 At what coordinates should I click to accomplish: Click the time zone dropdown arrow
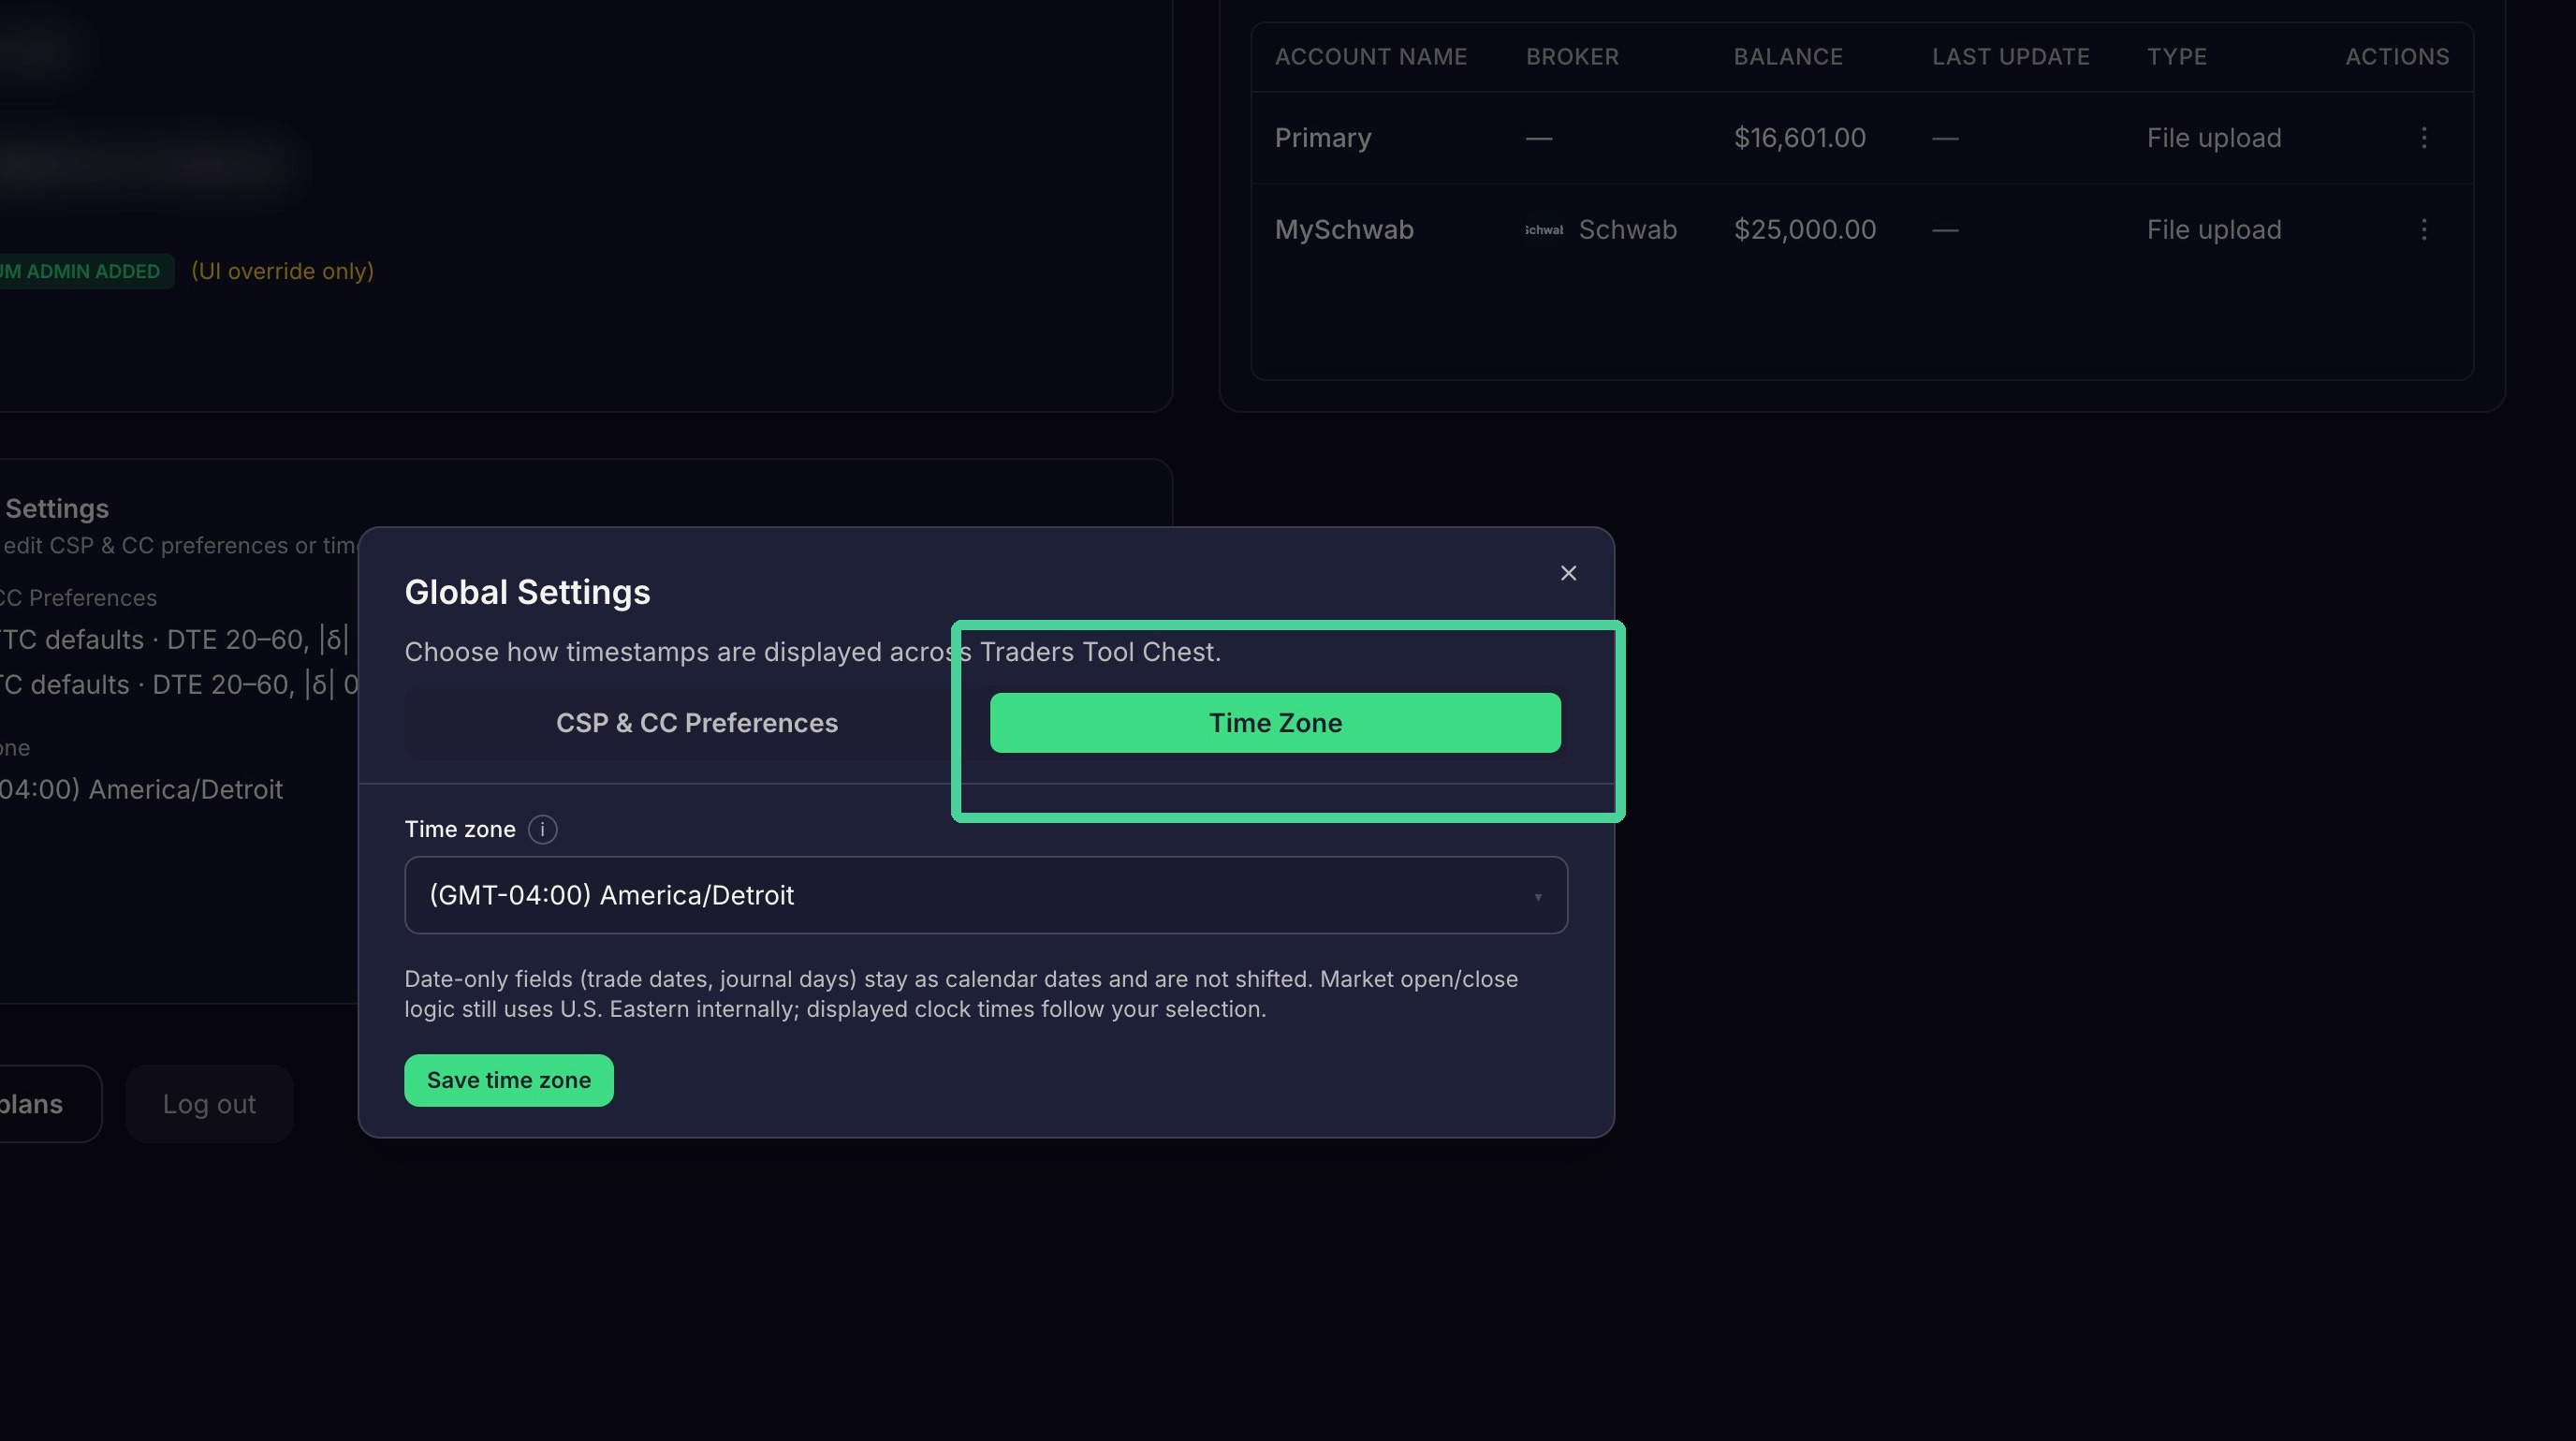pyautogui.click(x=1538, y=896)
